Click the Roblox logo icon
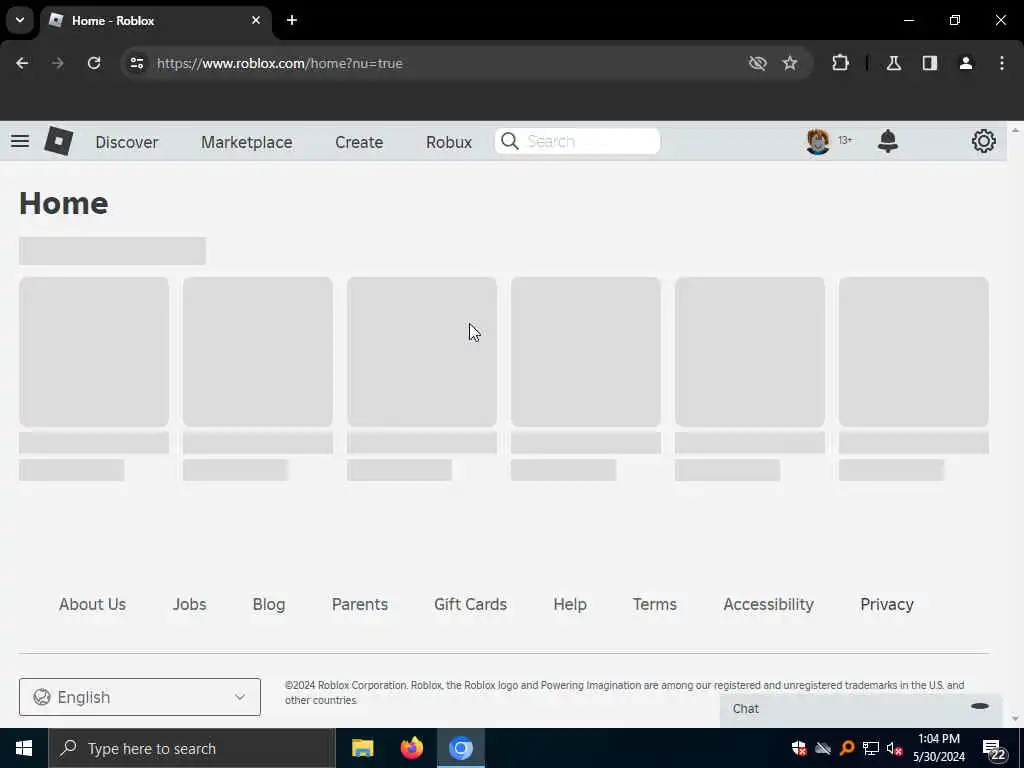 pyautogui.click(x=58, y=141)
